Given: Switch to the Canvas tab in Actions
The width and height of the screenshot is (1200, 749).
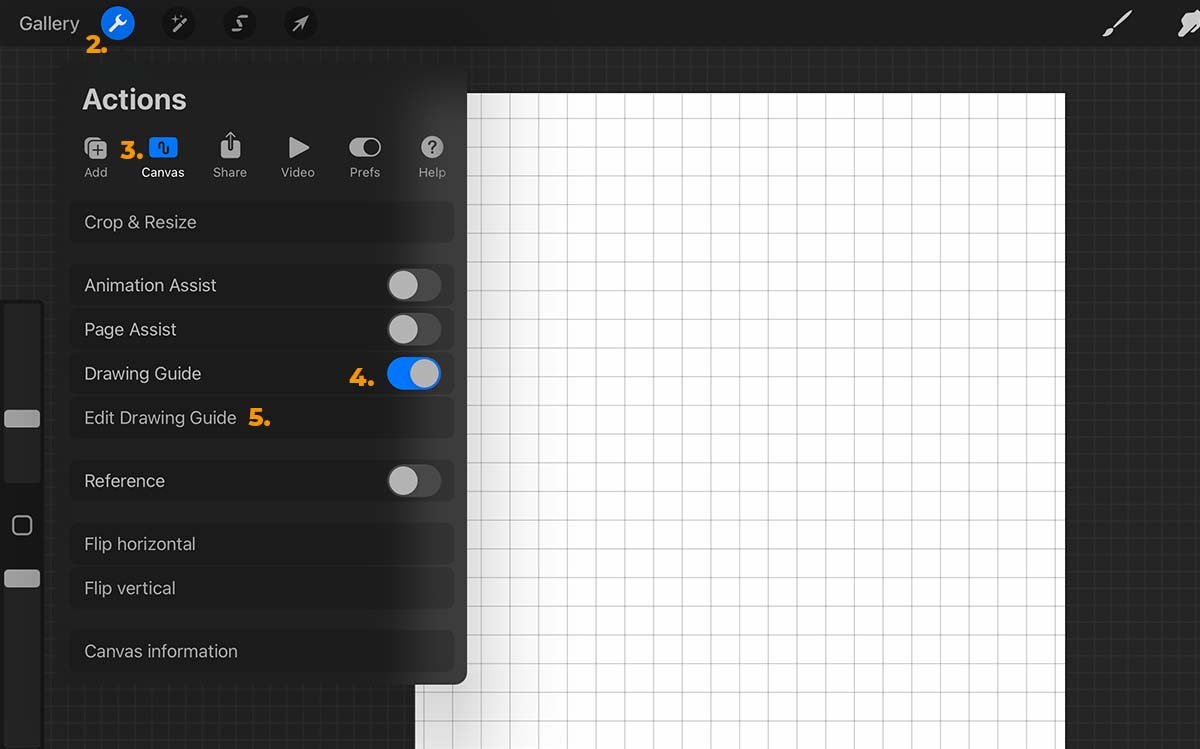Looking at the screenshot, I should pos(163,157).
